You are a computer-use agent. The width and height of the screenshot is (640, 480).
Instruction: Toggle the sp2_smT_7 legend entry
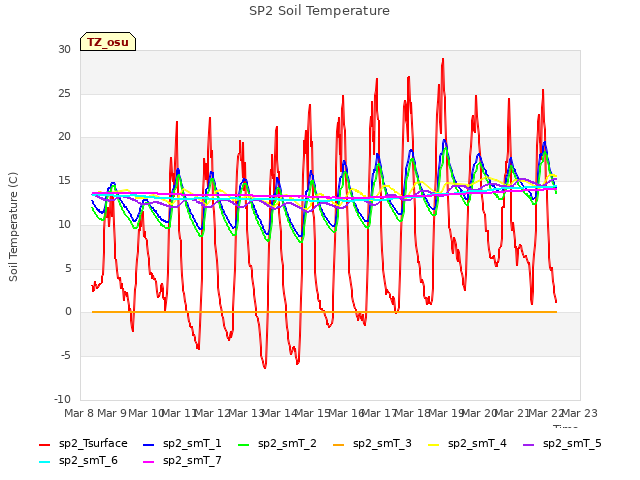182,460
